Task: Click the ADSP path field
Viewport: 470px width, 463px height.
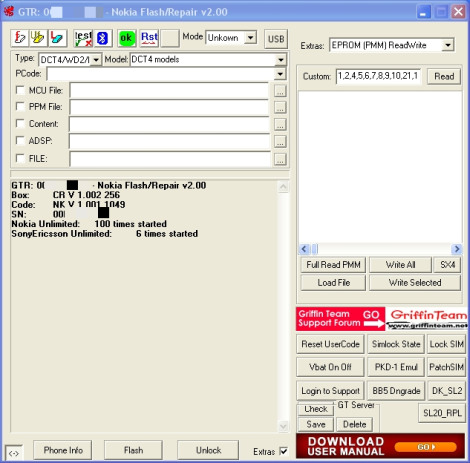Action: pos(169,141)
